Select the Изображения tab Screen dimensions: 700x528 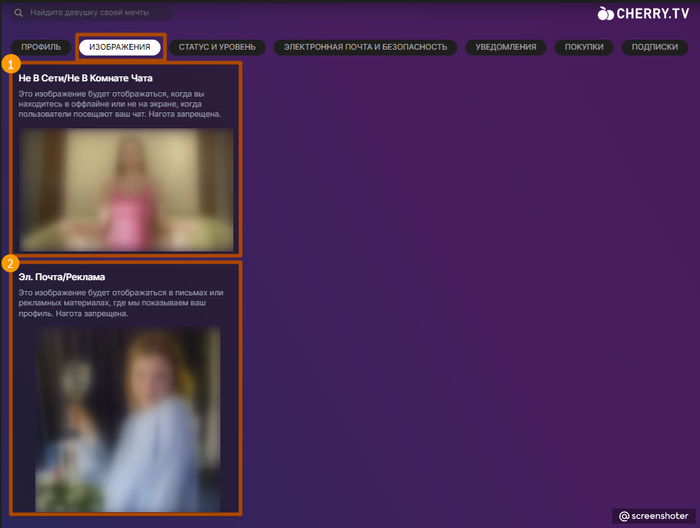tap(120, 47)
